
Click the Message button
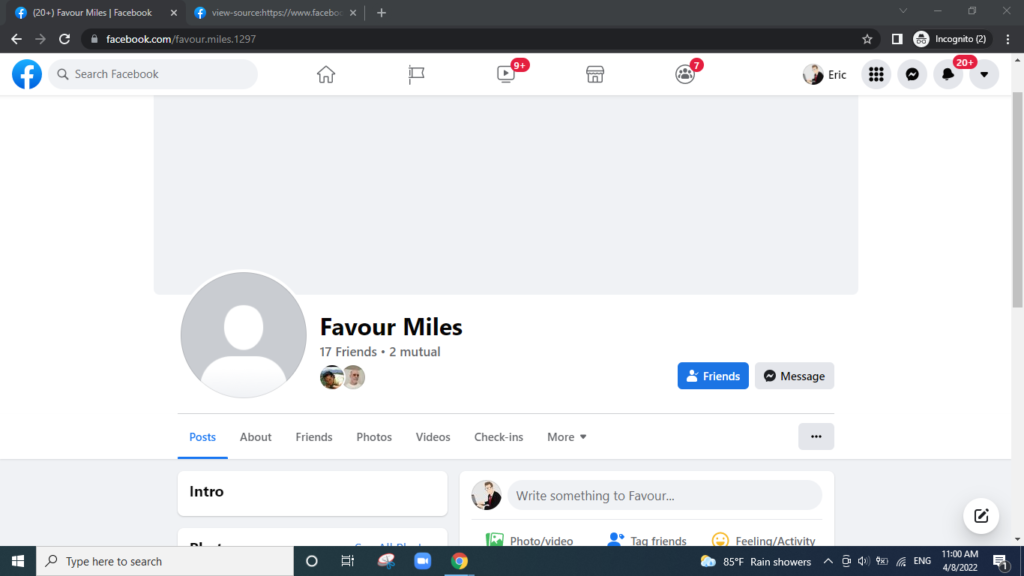[x=794, y=376]
